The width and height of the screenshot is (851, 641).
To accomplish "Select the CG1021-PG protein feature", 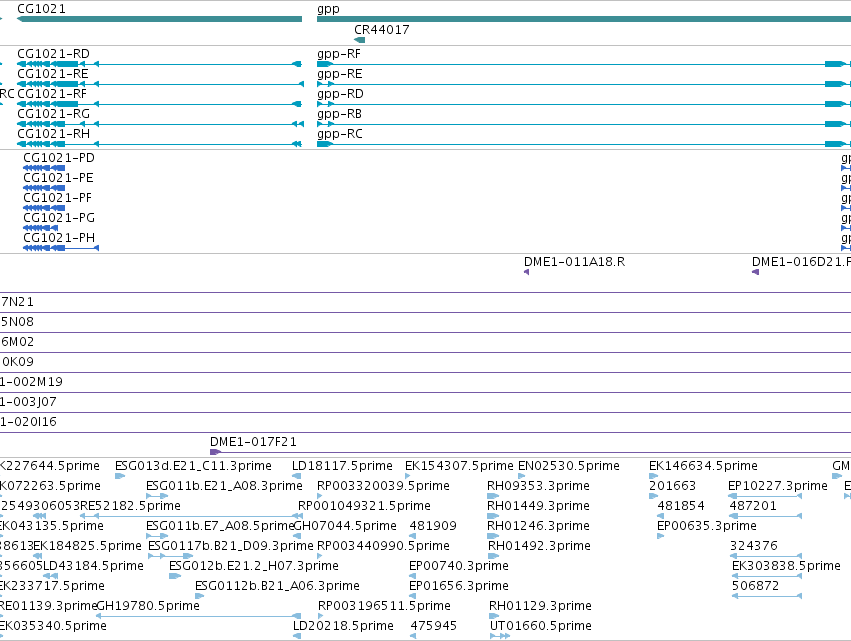I will click(41, 228).
